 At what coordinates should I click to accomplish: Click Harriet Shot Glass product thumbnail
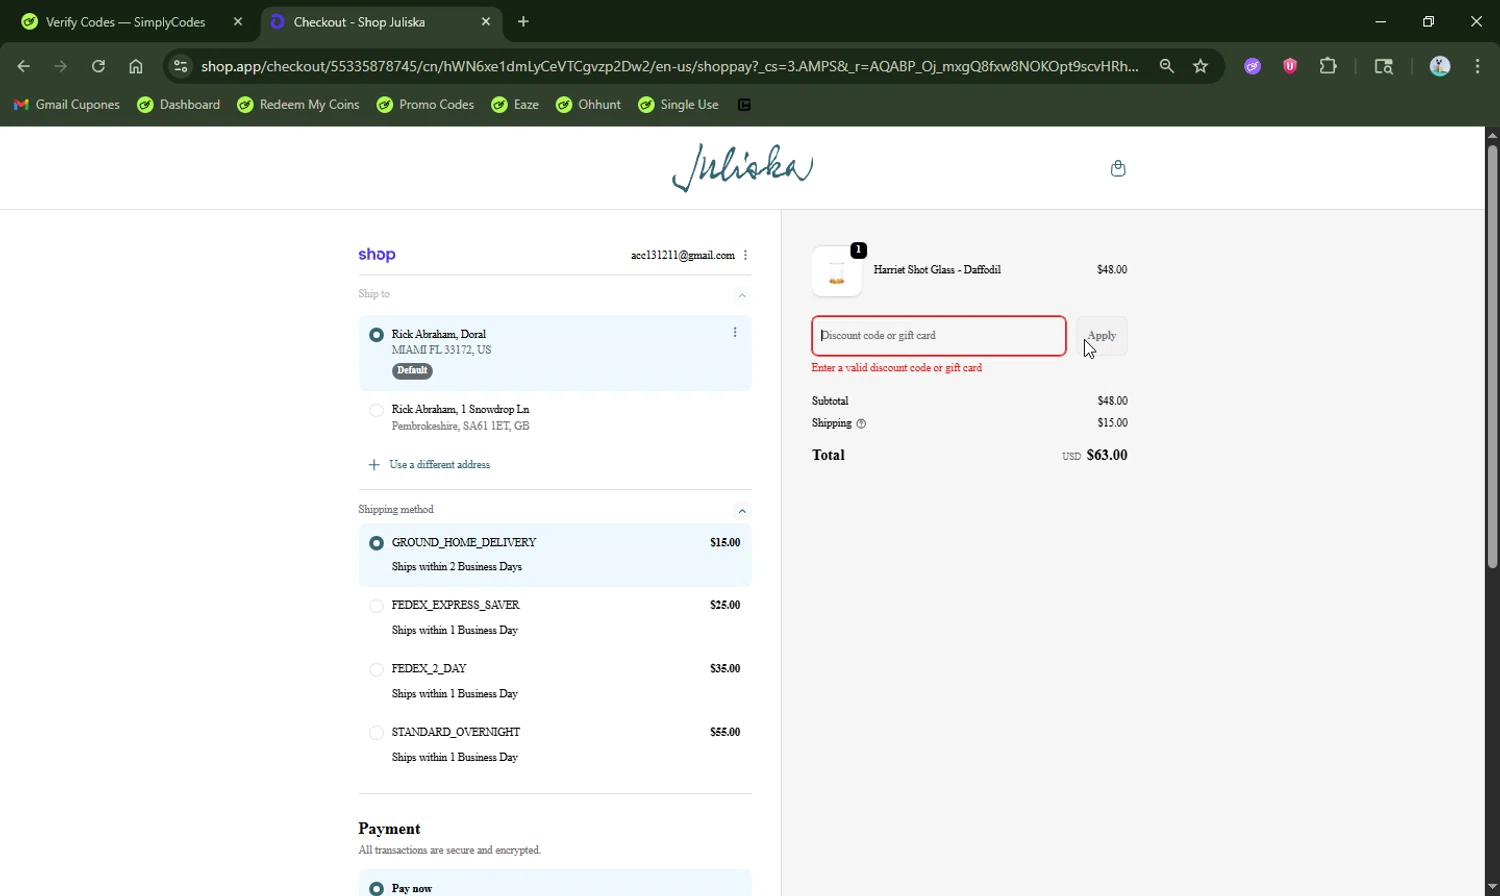(837, 271)
